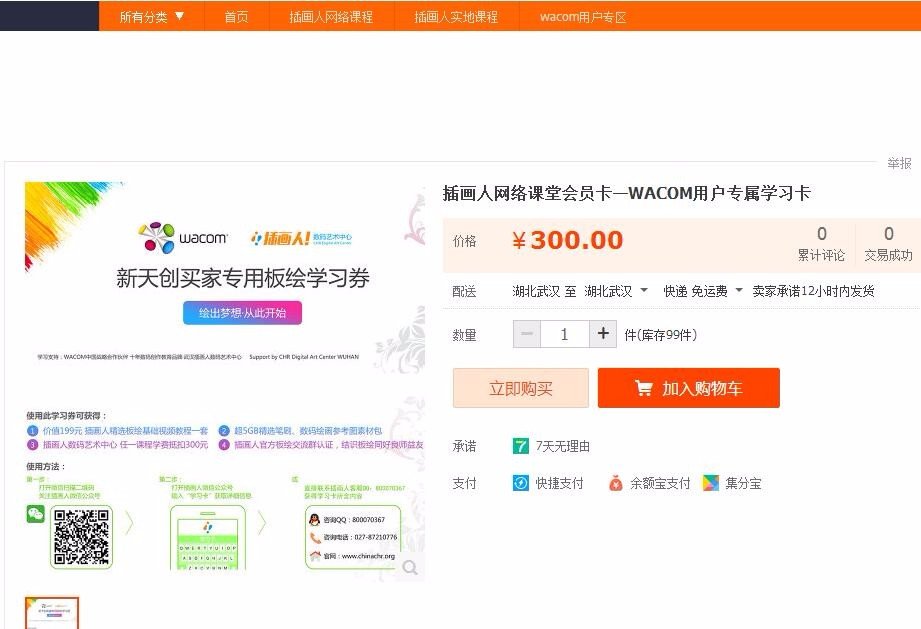The width and height of the screenshot is (921, 629).
Task: Click the 立即购买 buy now button
Action: 522,387
